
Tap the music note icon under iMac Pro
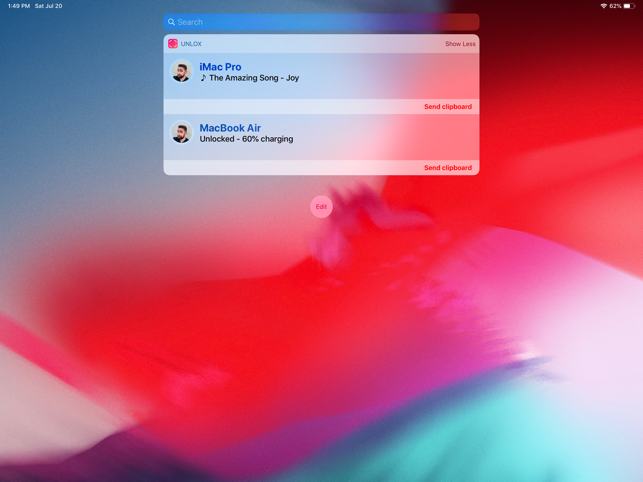203,78
